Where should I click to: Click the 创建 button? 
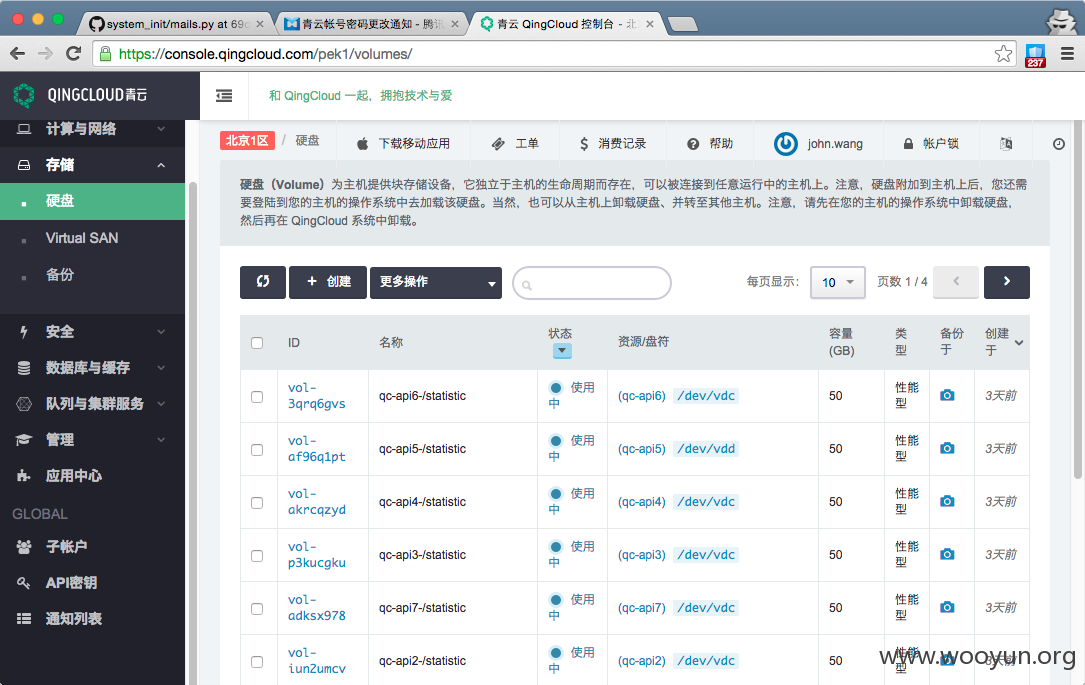click(x=328, y=282)
